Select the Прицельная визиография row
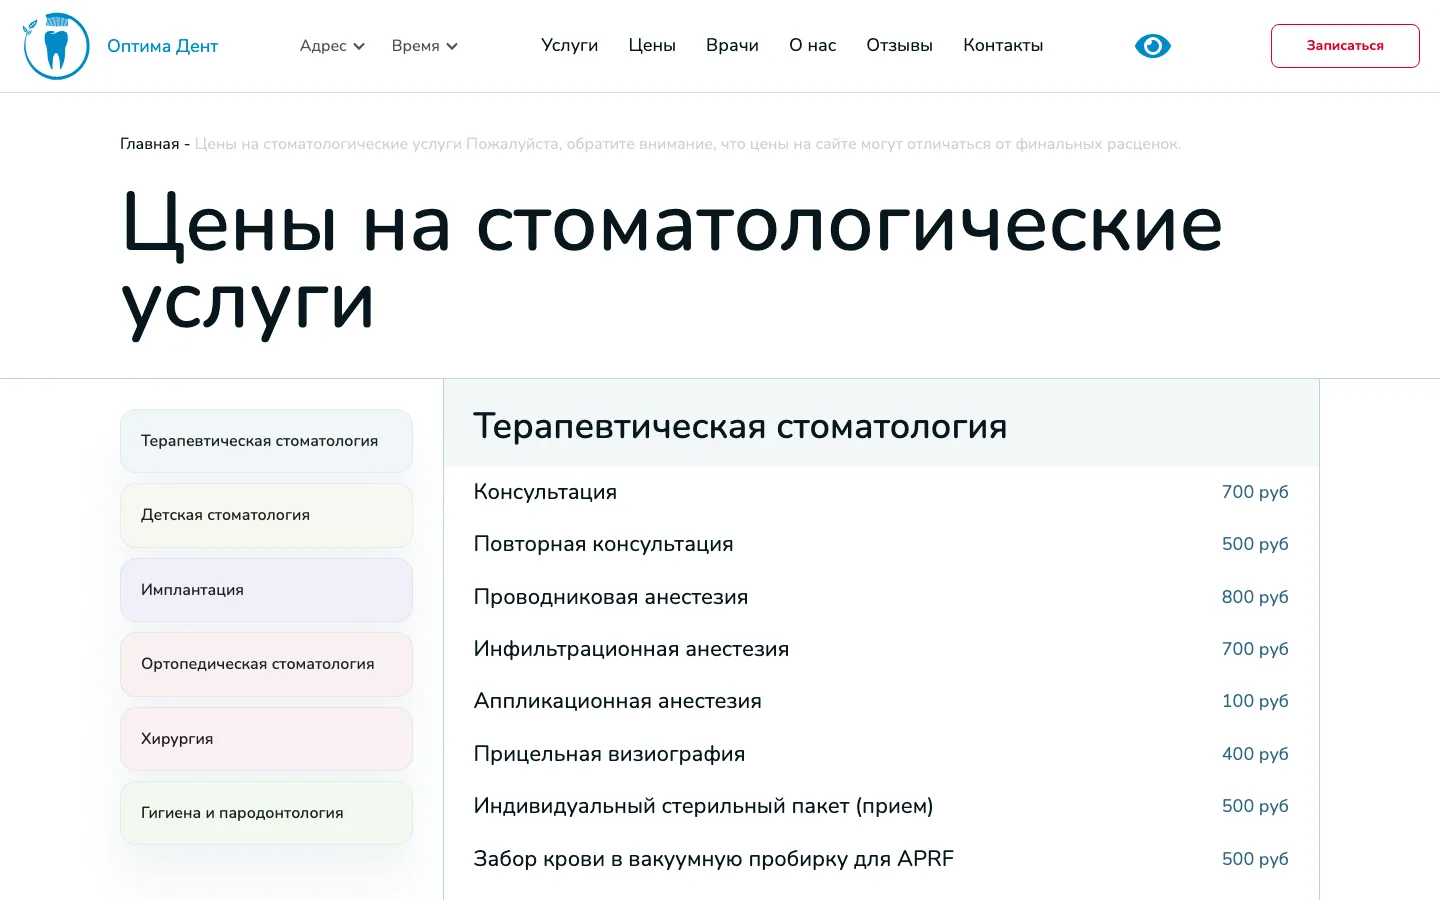The height and width of the screenshot is (900, 1440). tap(881, 754)
